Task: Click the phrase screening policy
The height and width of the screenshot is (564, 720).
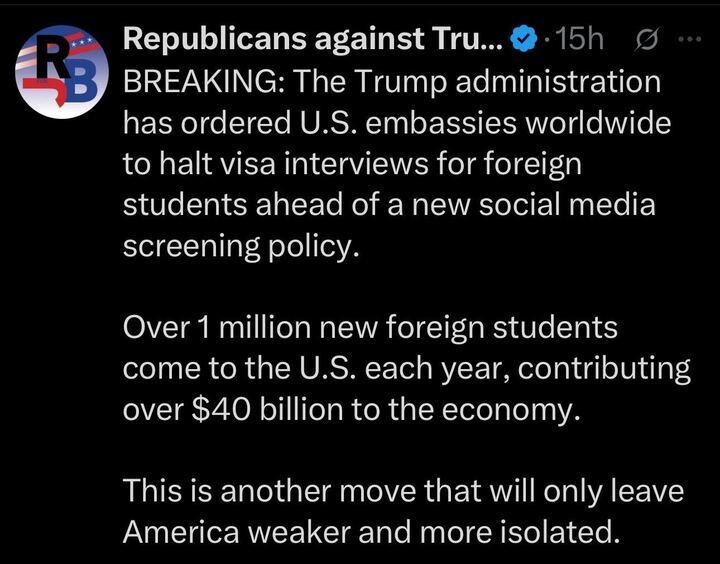Action: (239, 246)
